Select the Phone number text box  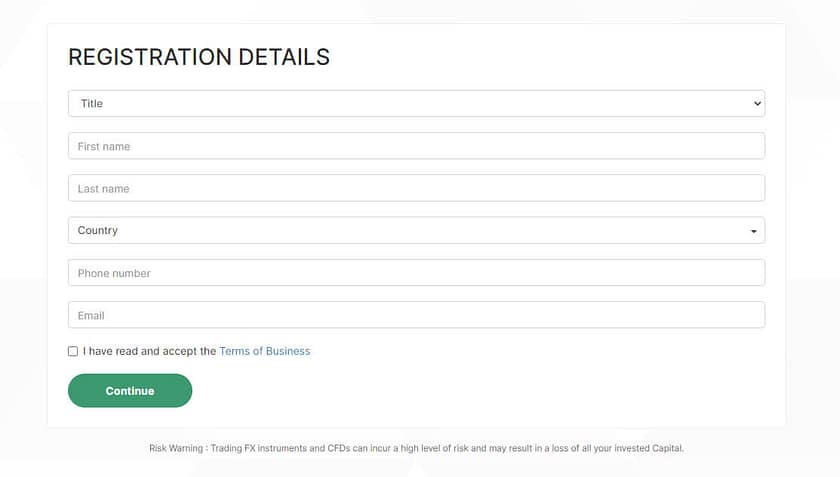(416, 273)
